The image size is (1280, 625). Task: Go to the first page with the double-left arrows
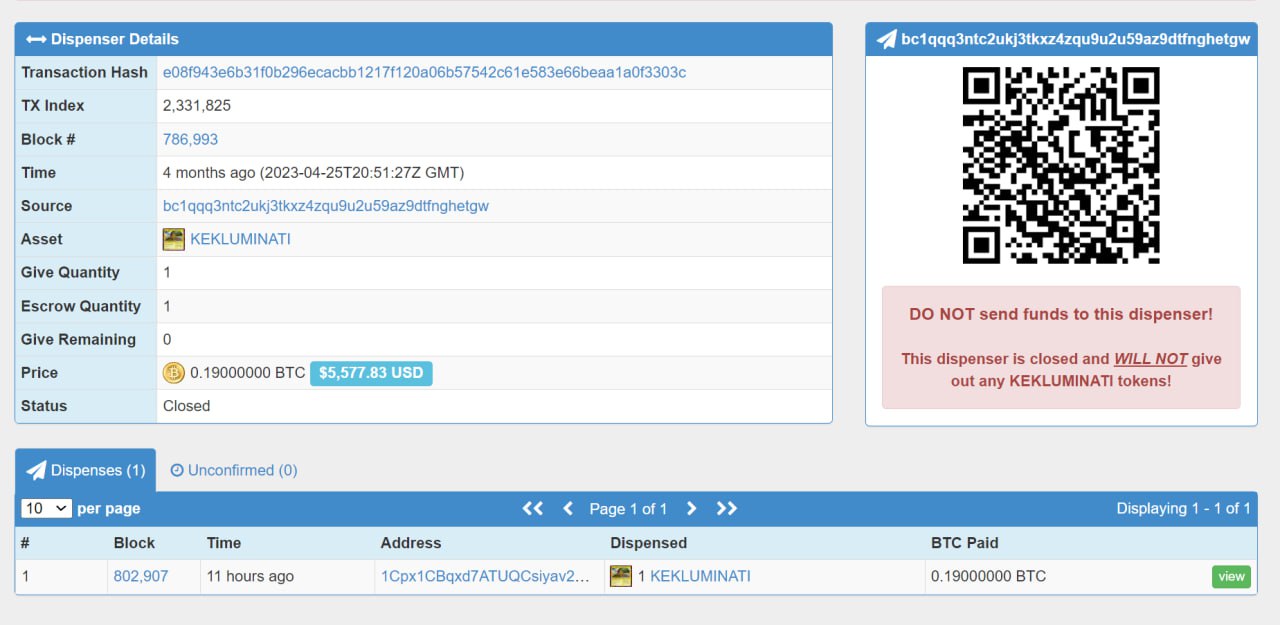(533, 508)
